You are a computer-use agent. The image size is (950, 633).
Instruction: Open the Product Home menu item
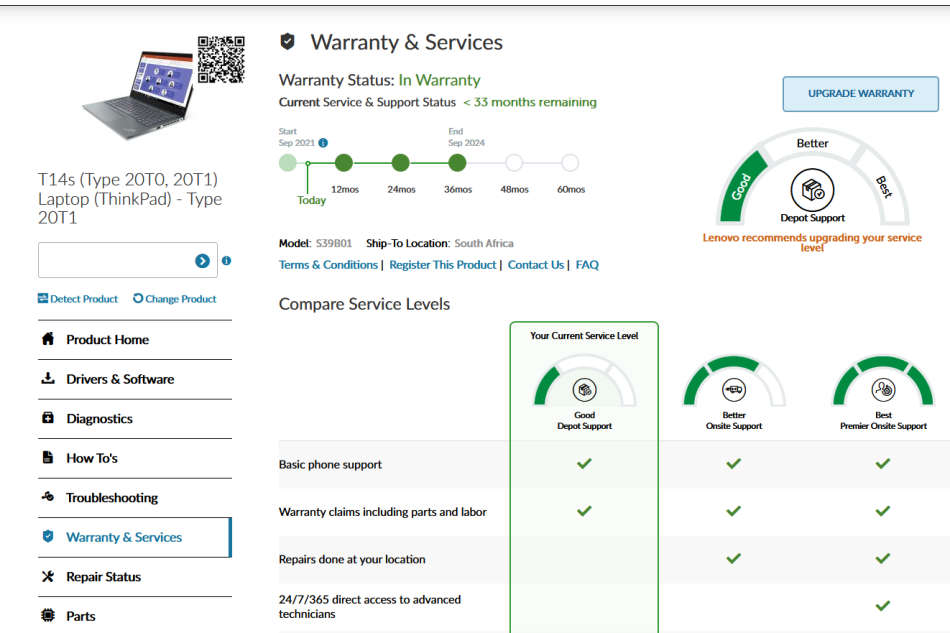(107, 340)
